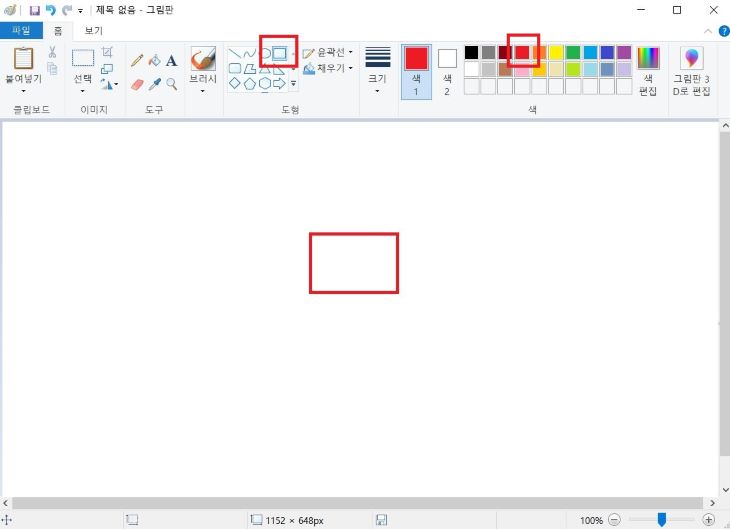
Task: Click the Crop icon
Action: point(107,52)
